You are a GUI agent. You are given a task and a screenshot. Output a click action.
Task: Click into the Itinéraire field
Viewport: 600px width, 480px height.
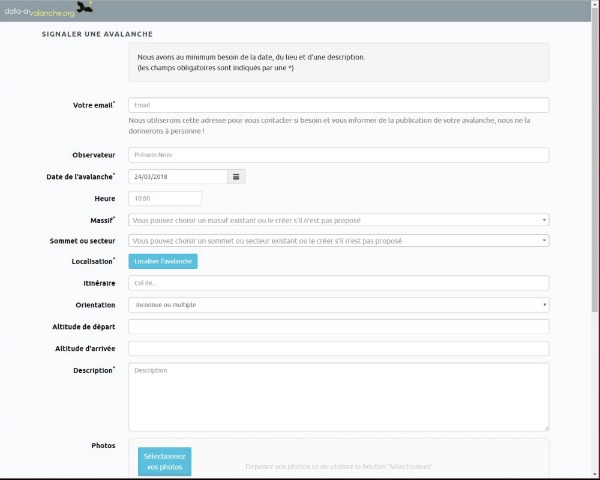[339, 284]
